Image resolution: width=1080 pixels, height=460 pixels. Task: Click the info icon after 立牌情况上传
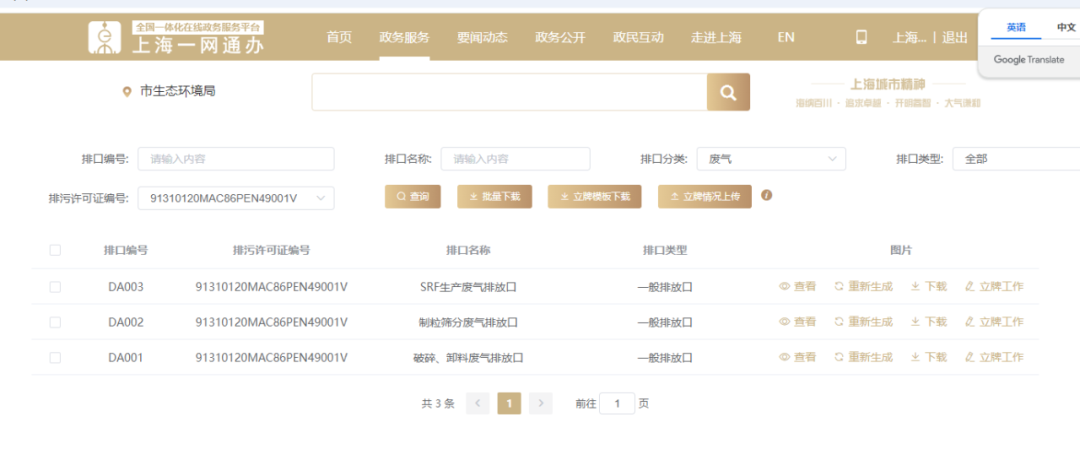click(767, 196)
